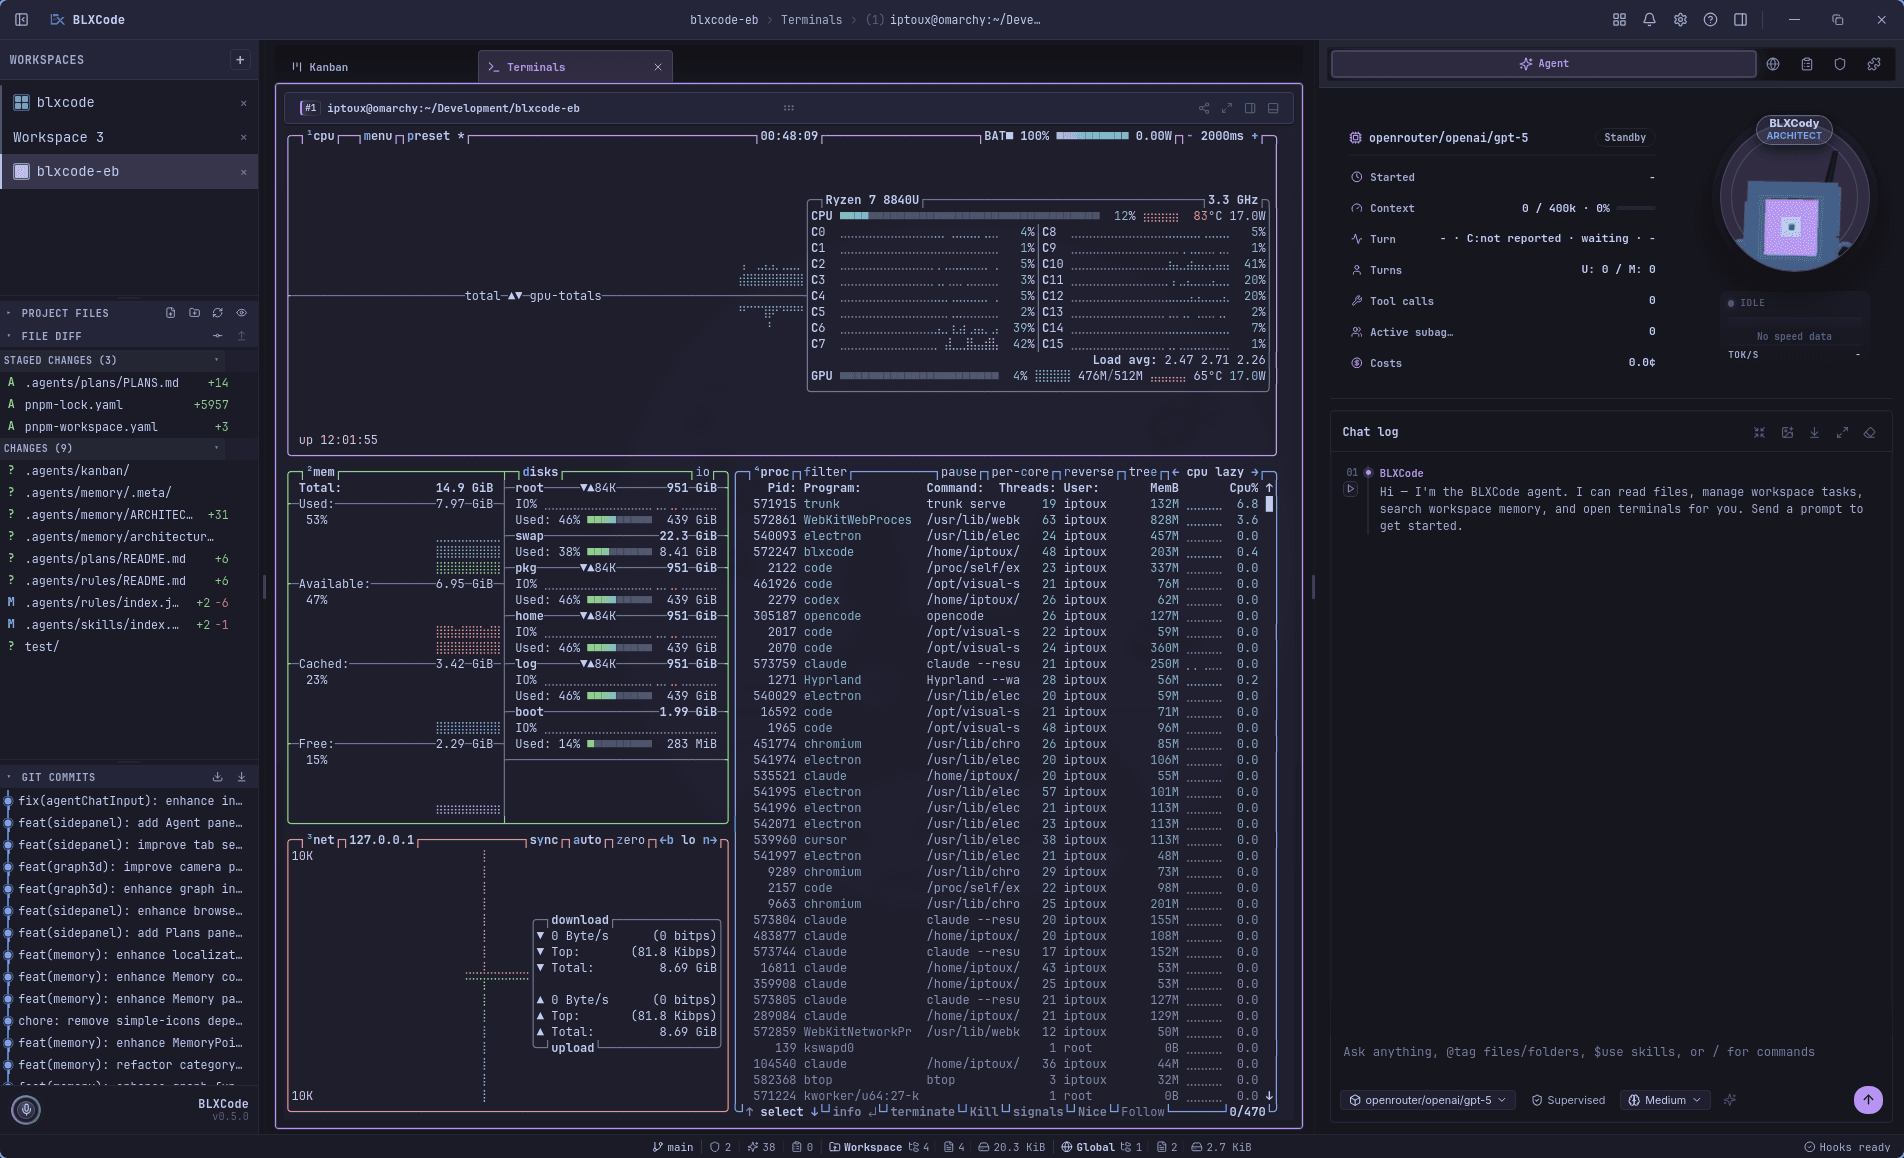Select the blxcode-eb workspace
The image size is (1904, 1158).
click(x=129, y=171)
